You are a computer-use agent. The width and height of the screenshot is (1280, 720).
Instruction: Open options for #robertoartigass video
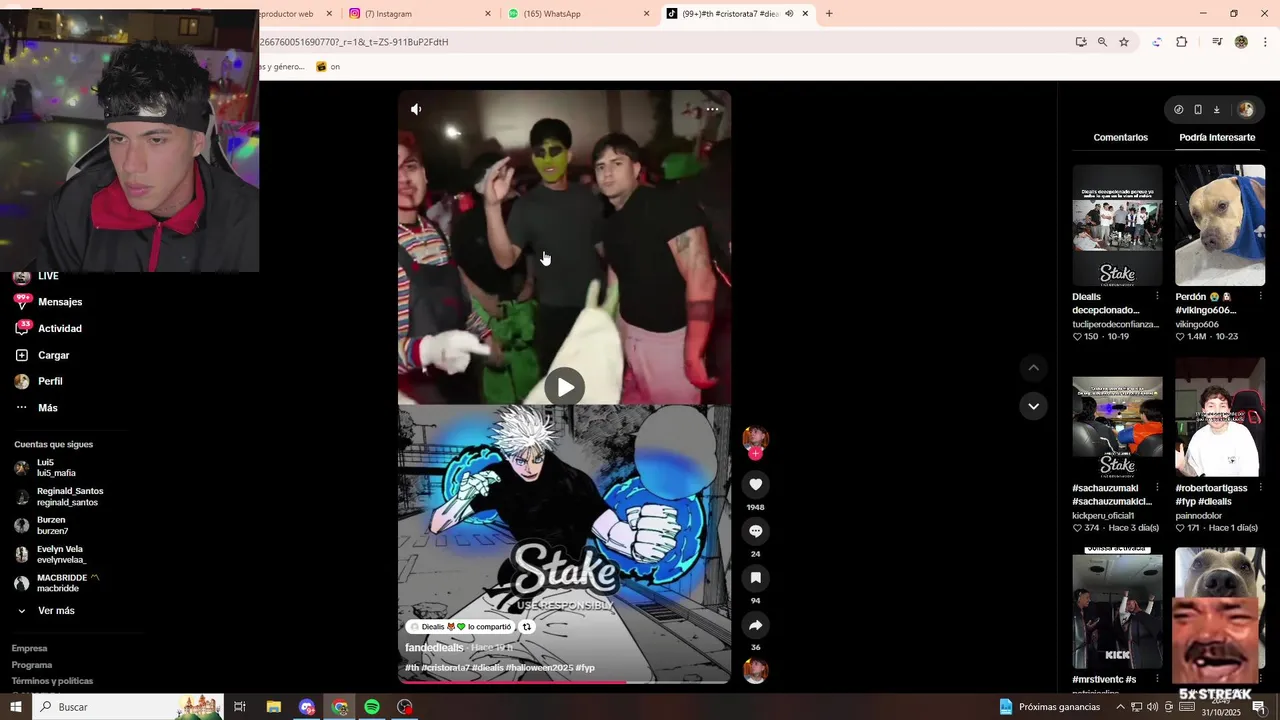(x=1260, y=488)
